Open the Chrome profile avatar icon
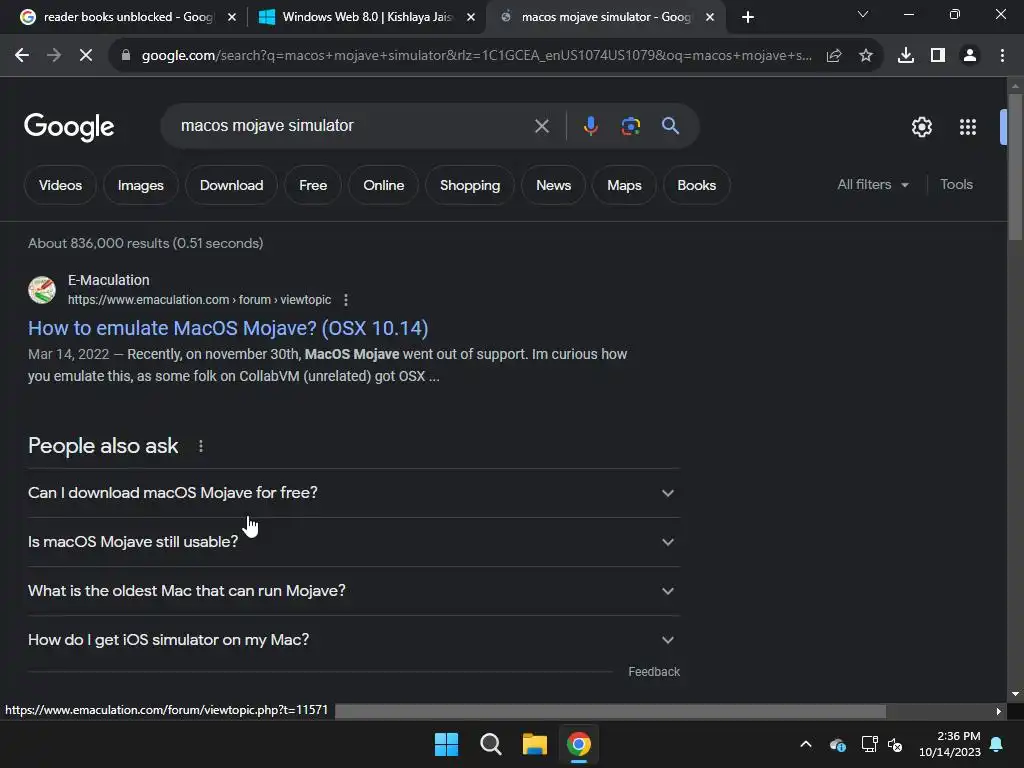 (x=970, y=56)
